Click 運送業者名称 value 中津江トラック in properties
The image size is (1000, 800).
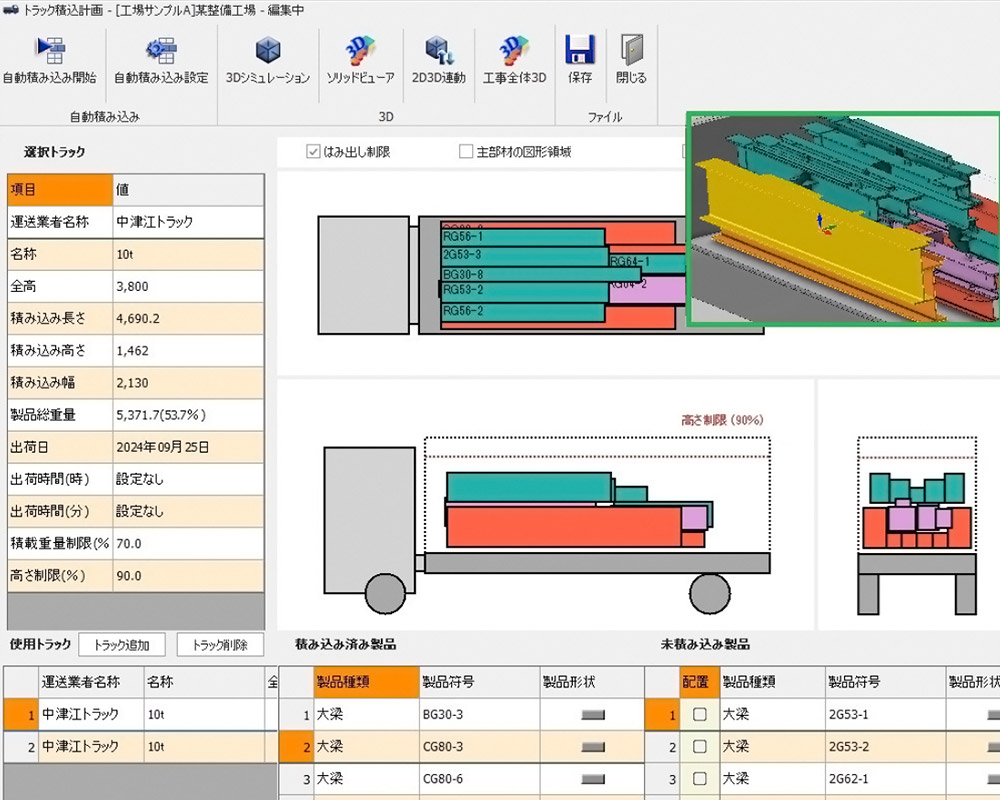[x=188, y=222]
